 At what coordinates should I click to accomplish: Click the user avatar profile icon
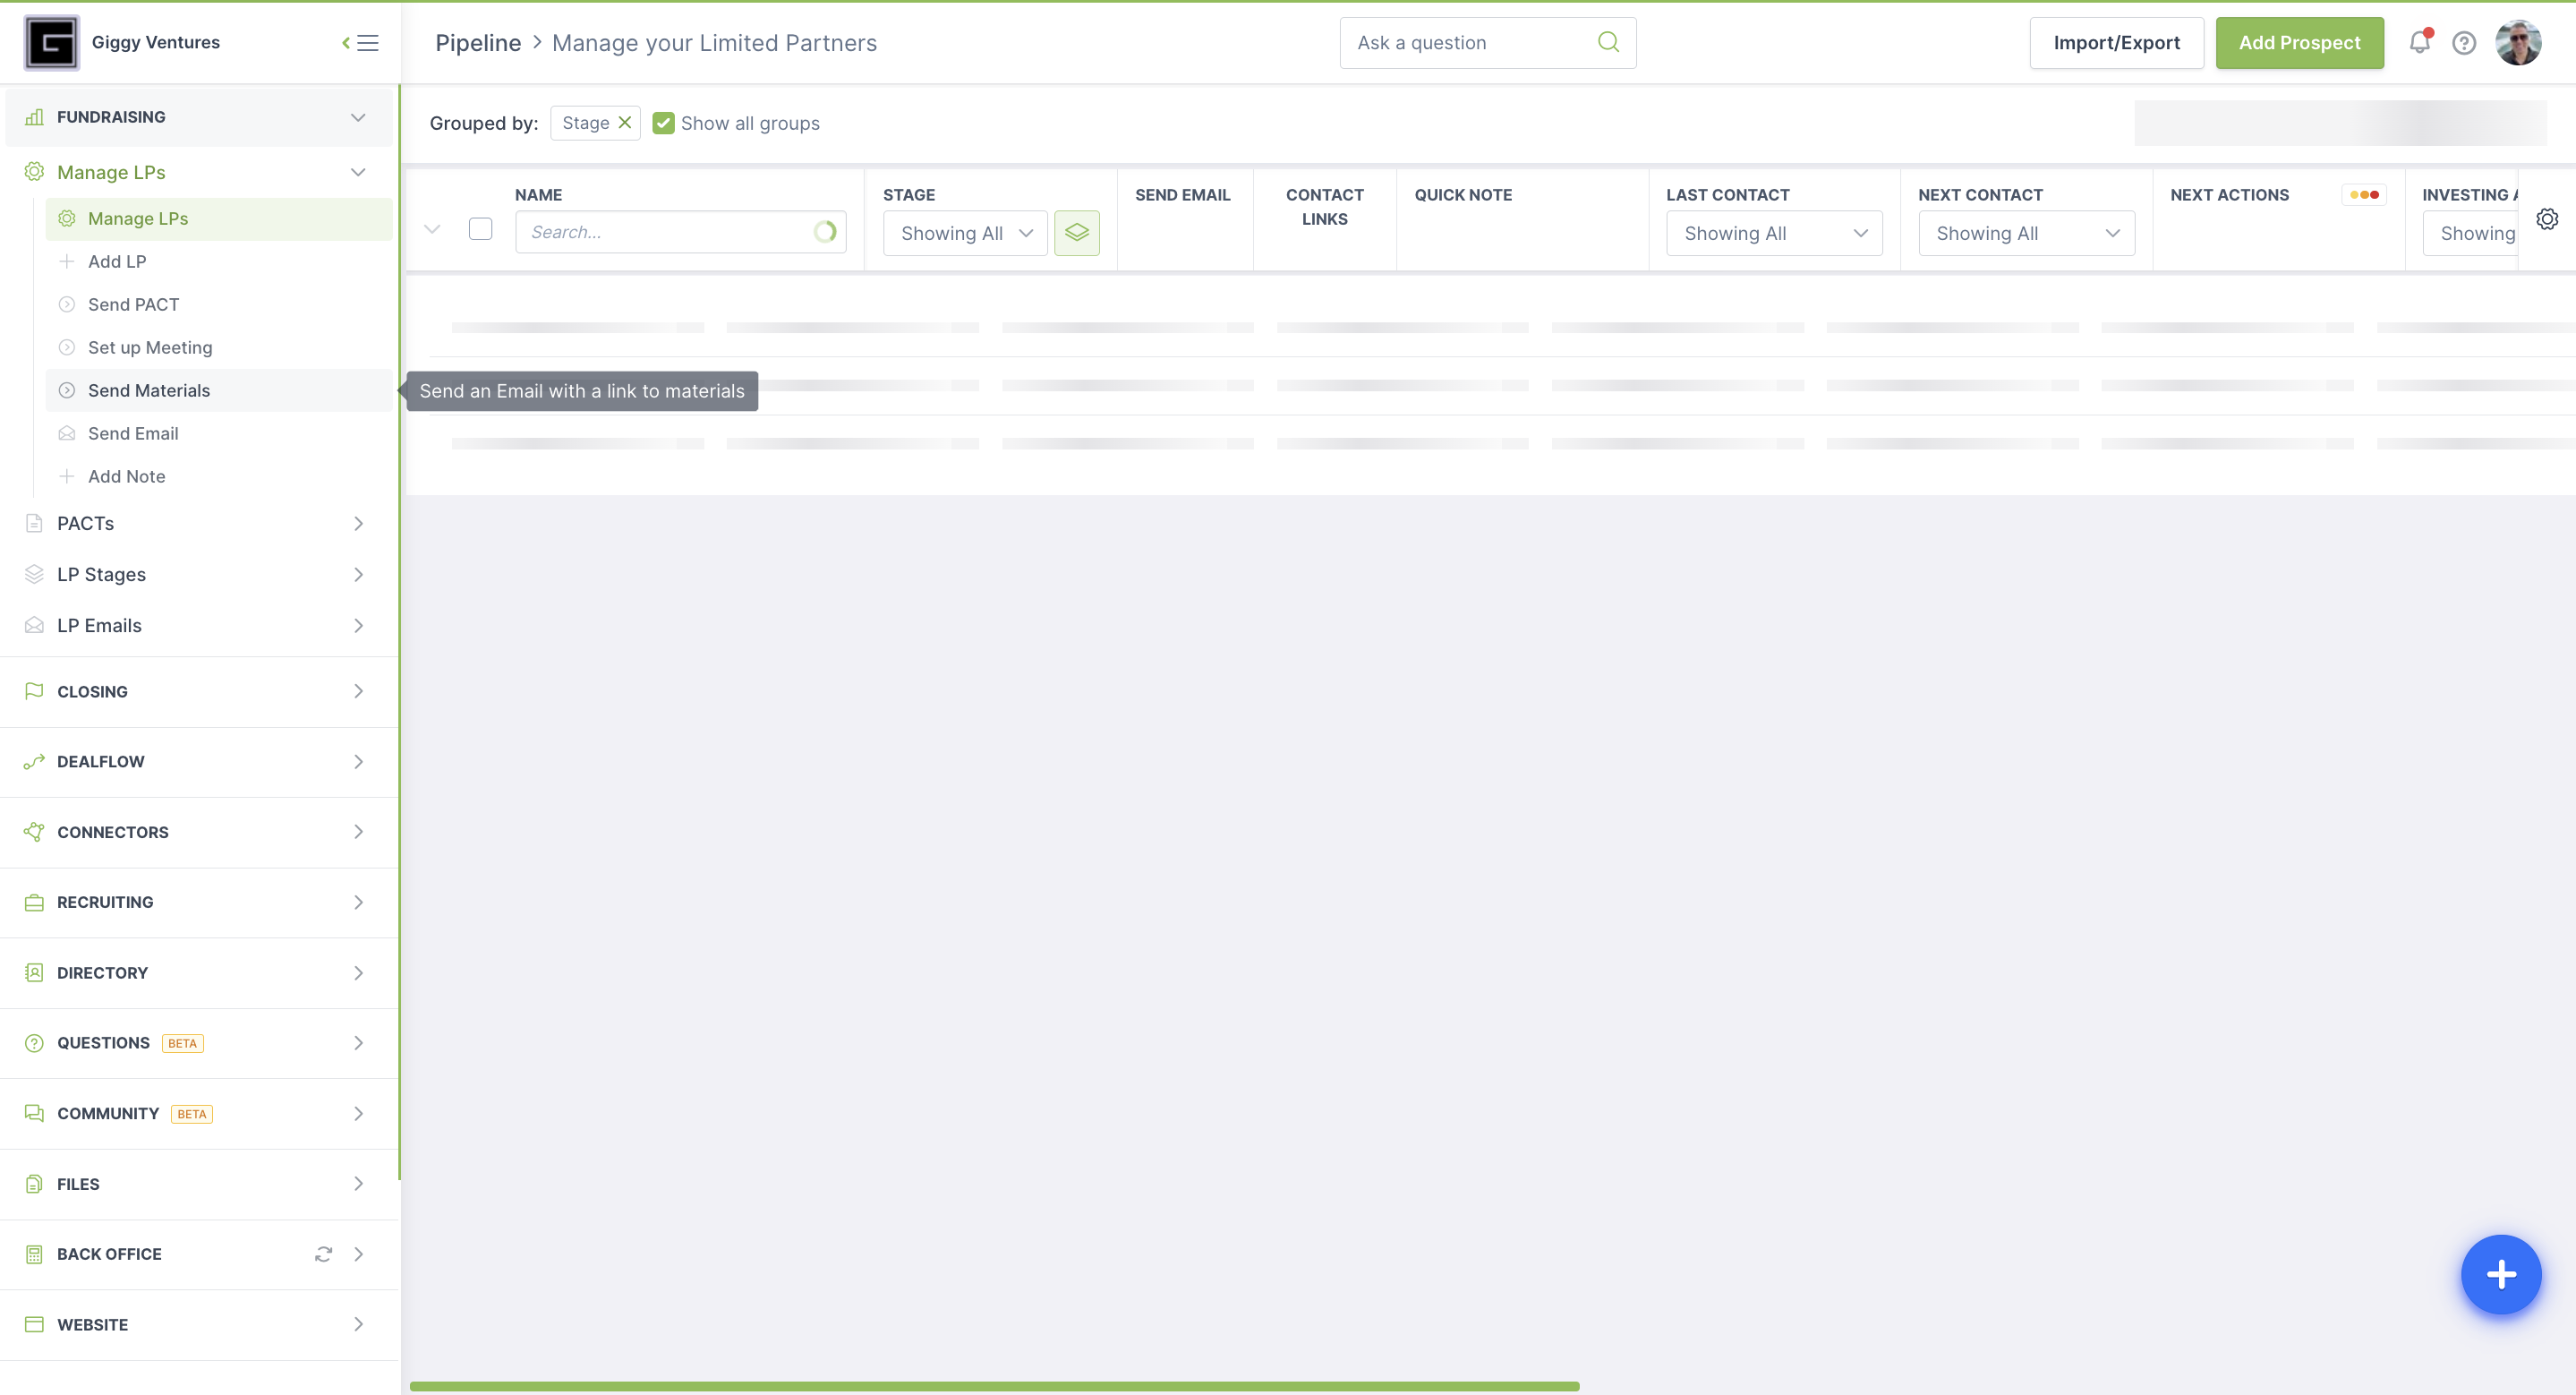point(2520,43)
